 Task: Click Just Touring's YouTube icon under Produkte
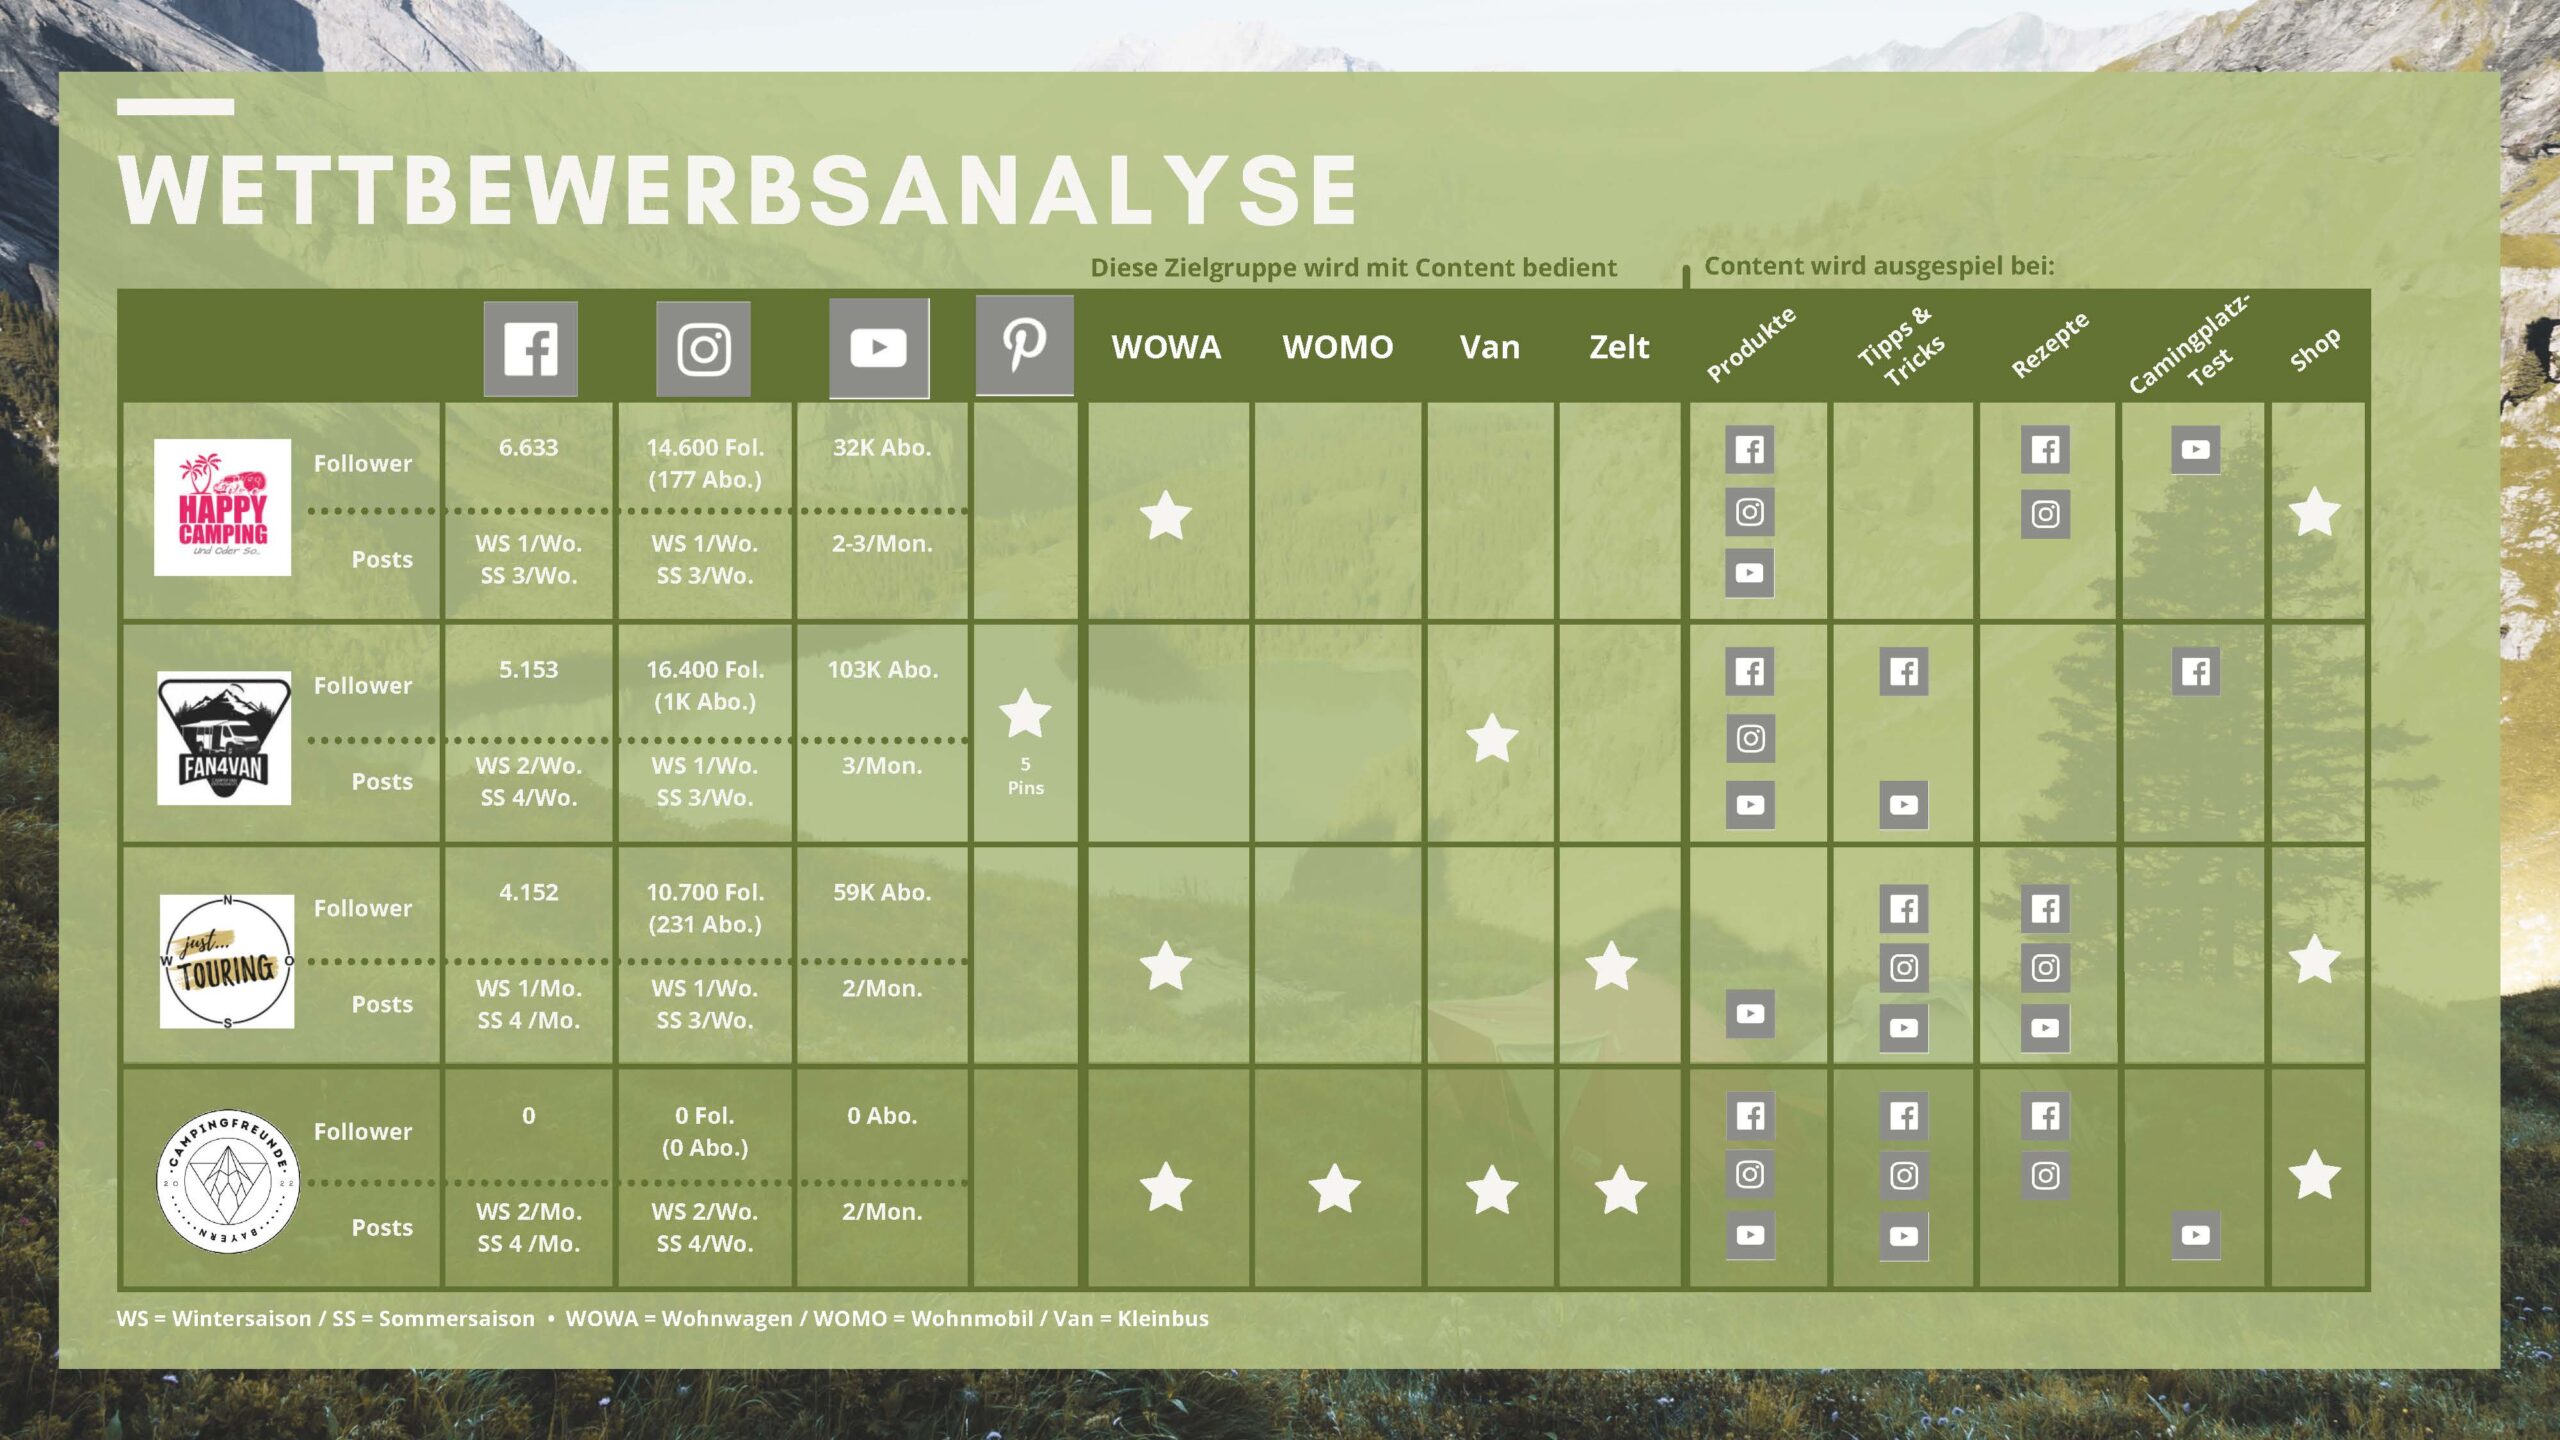click(x=1749, y=1014)
